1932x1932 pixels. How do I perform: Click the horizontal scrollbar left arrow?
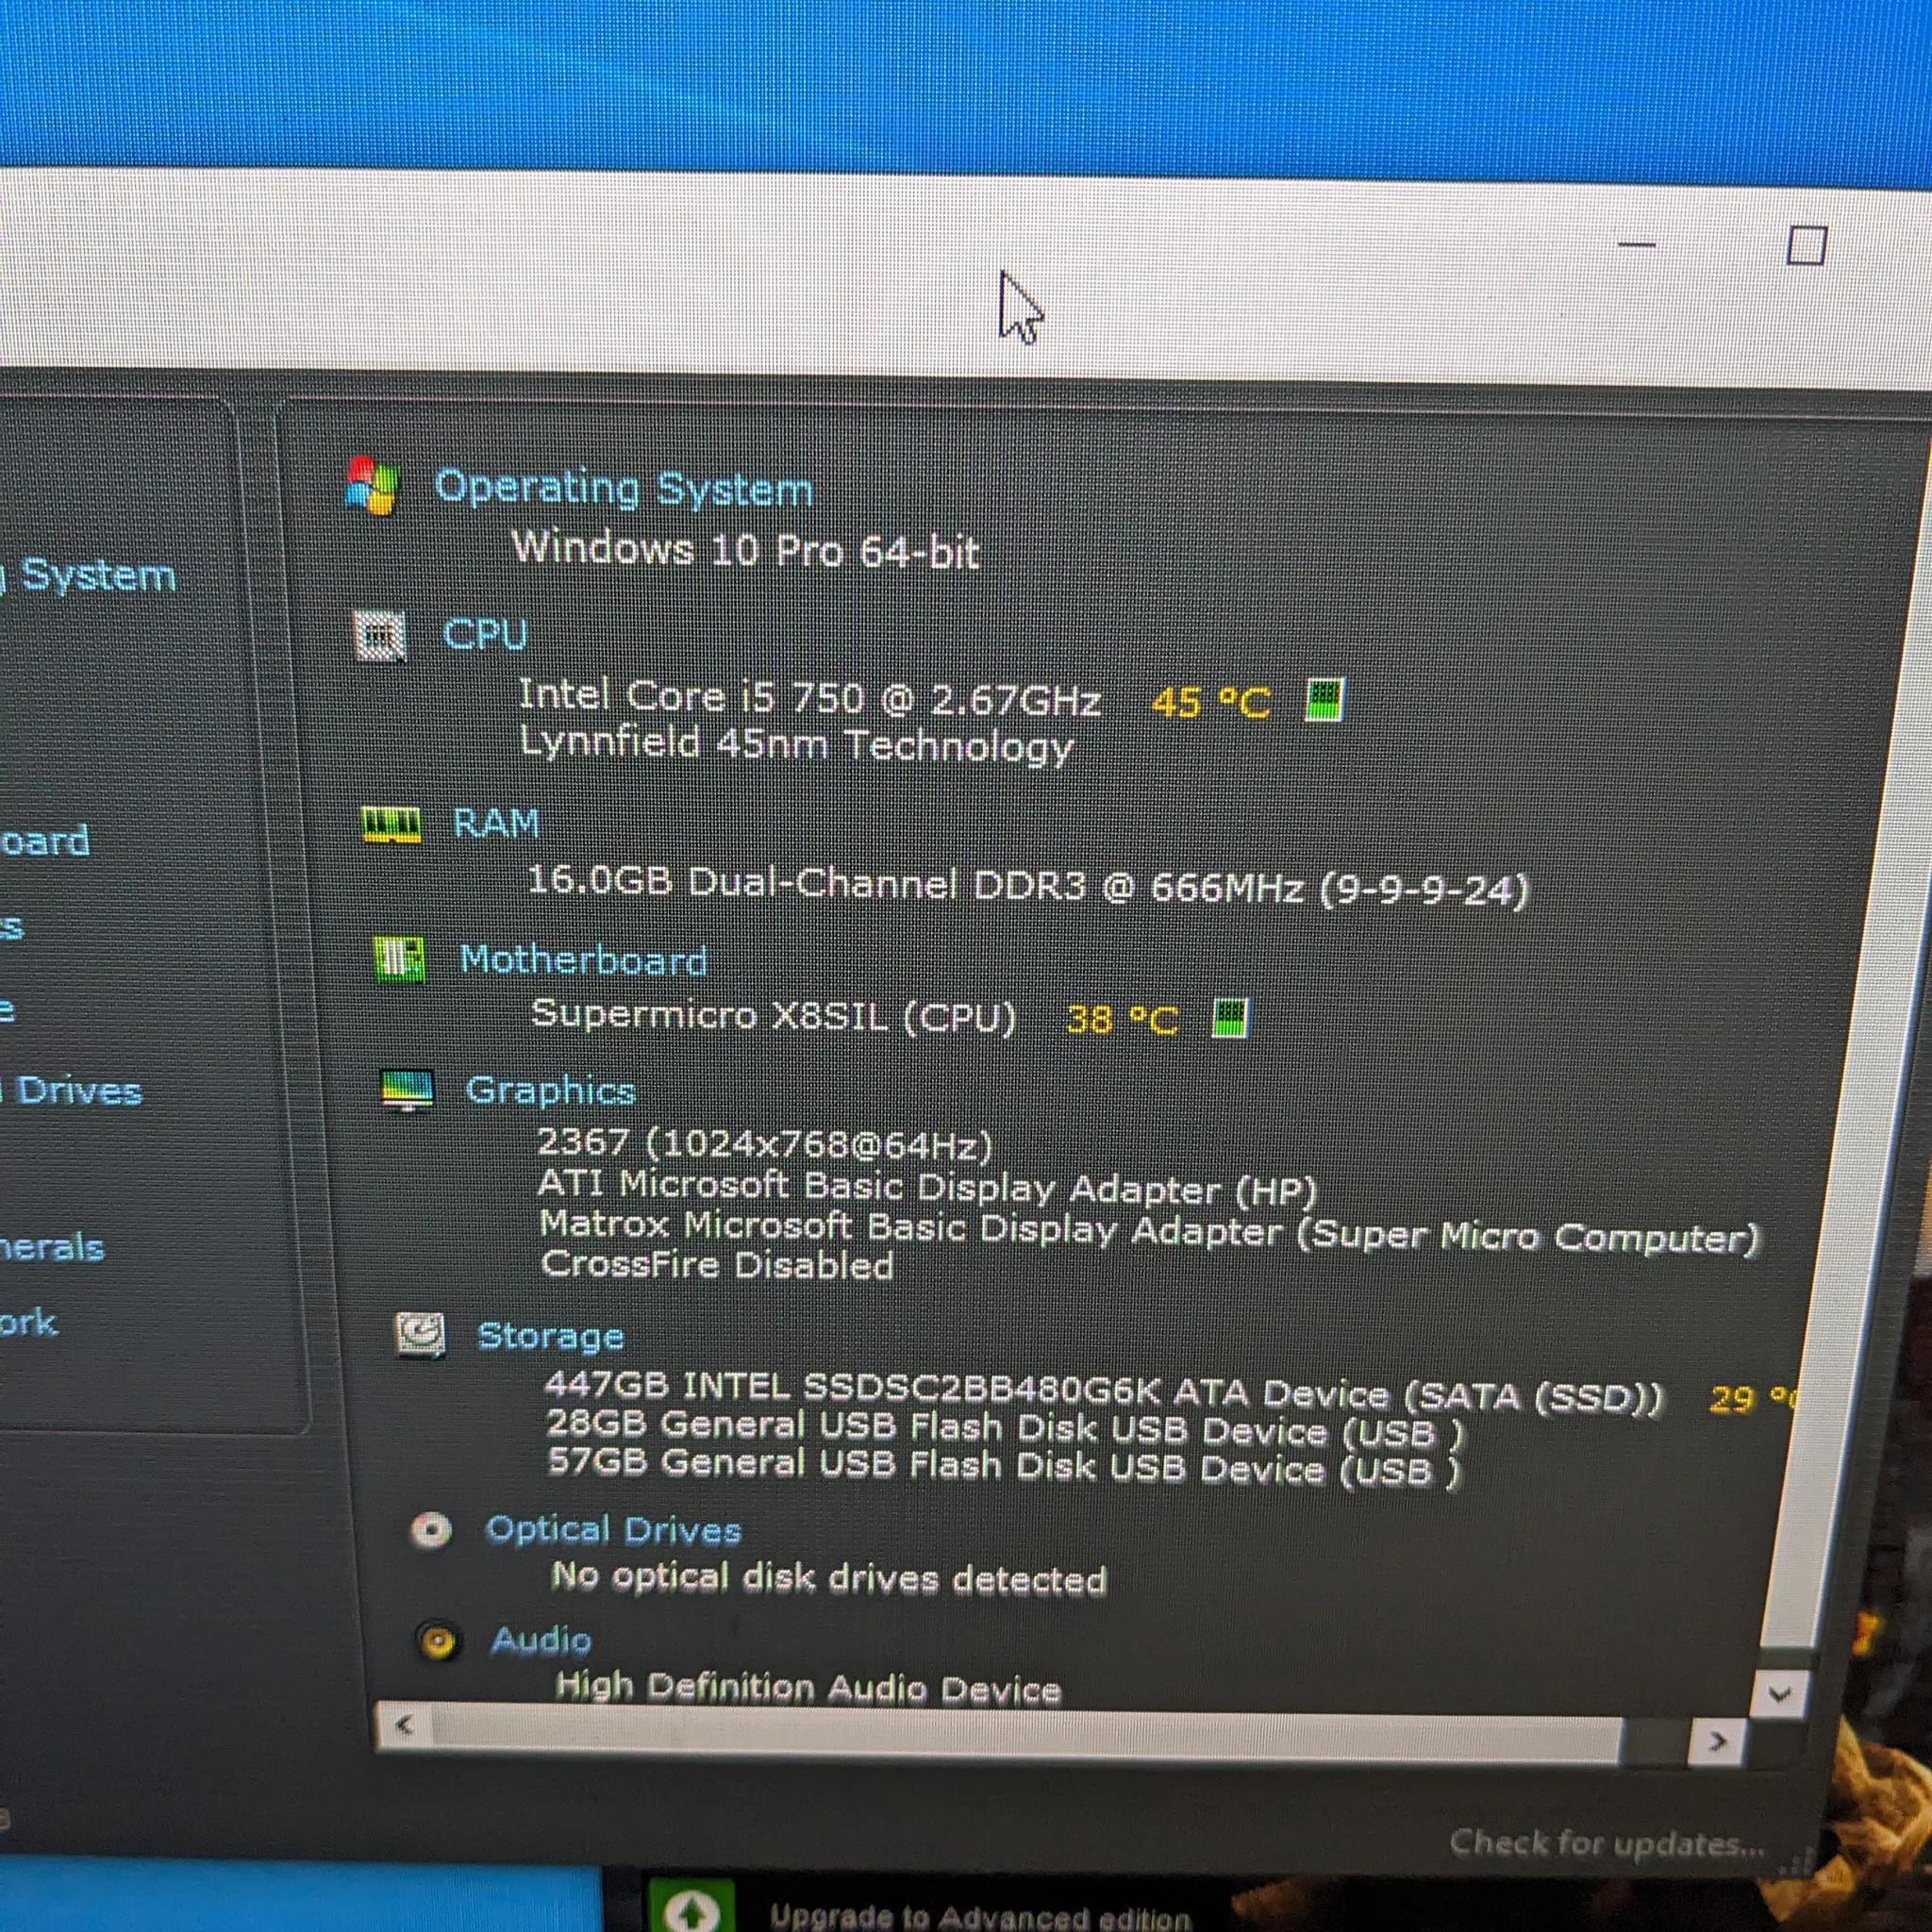point(404,1725)
